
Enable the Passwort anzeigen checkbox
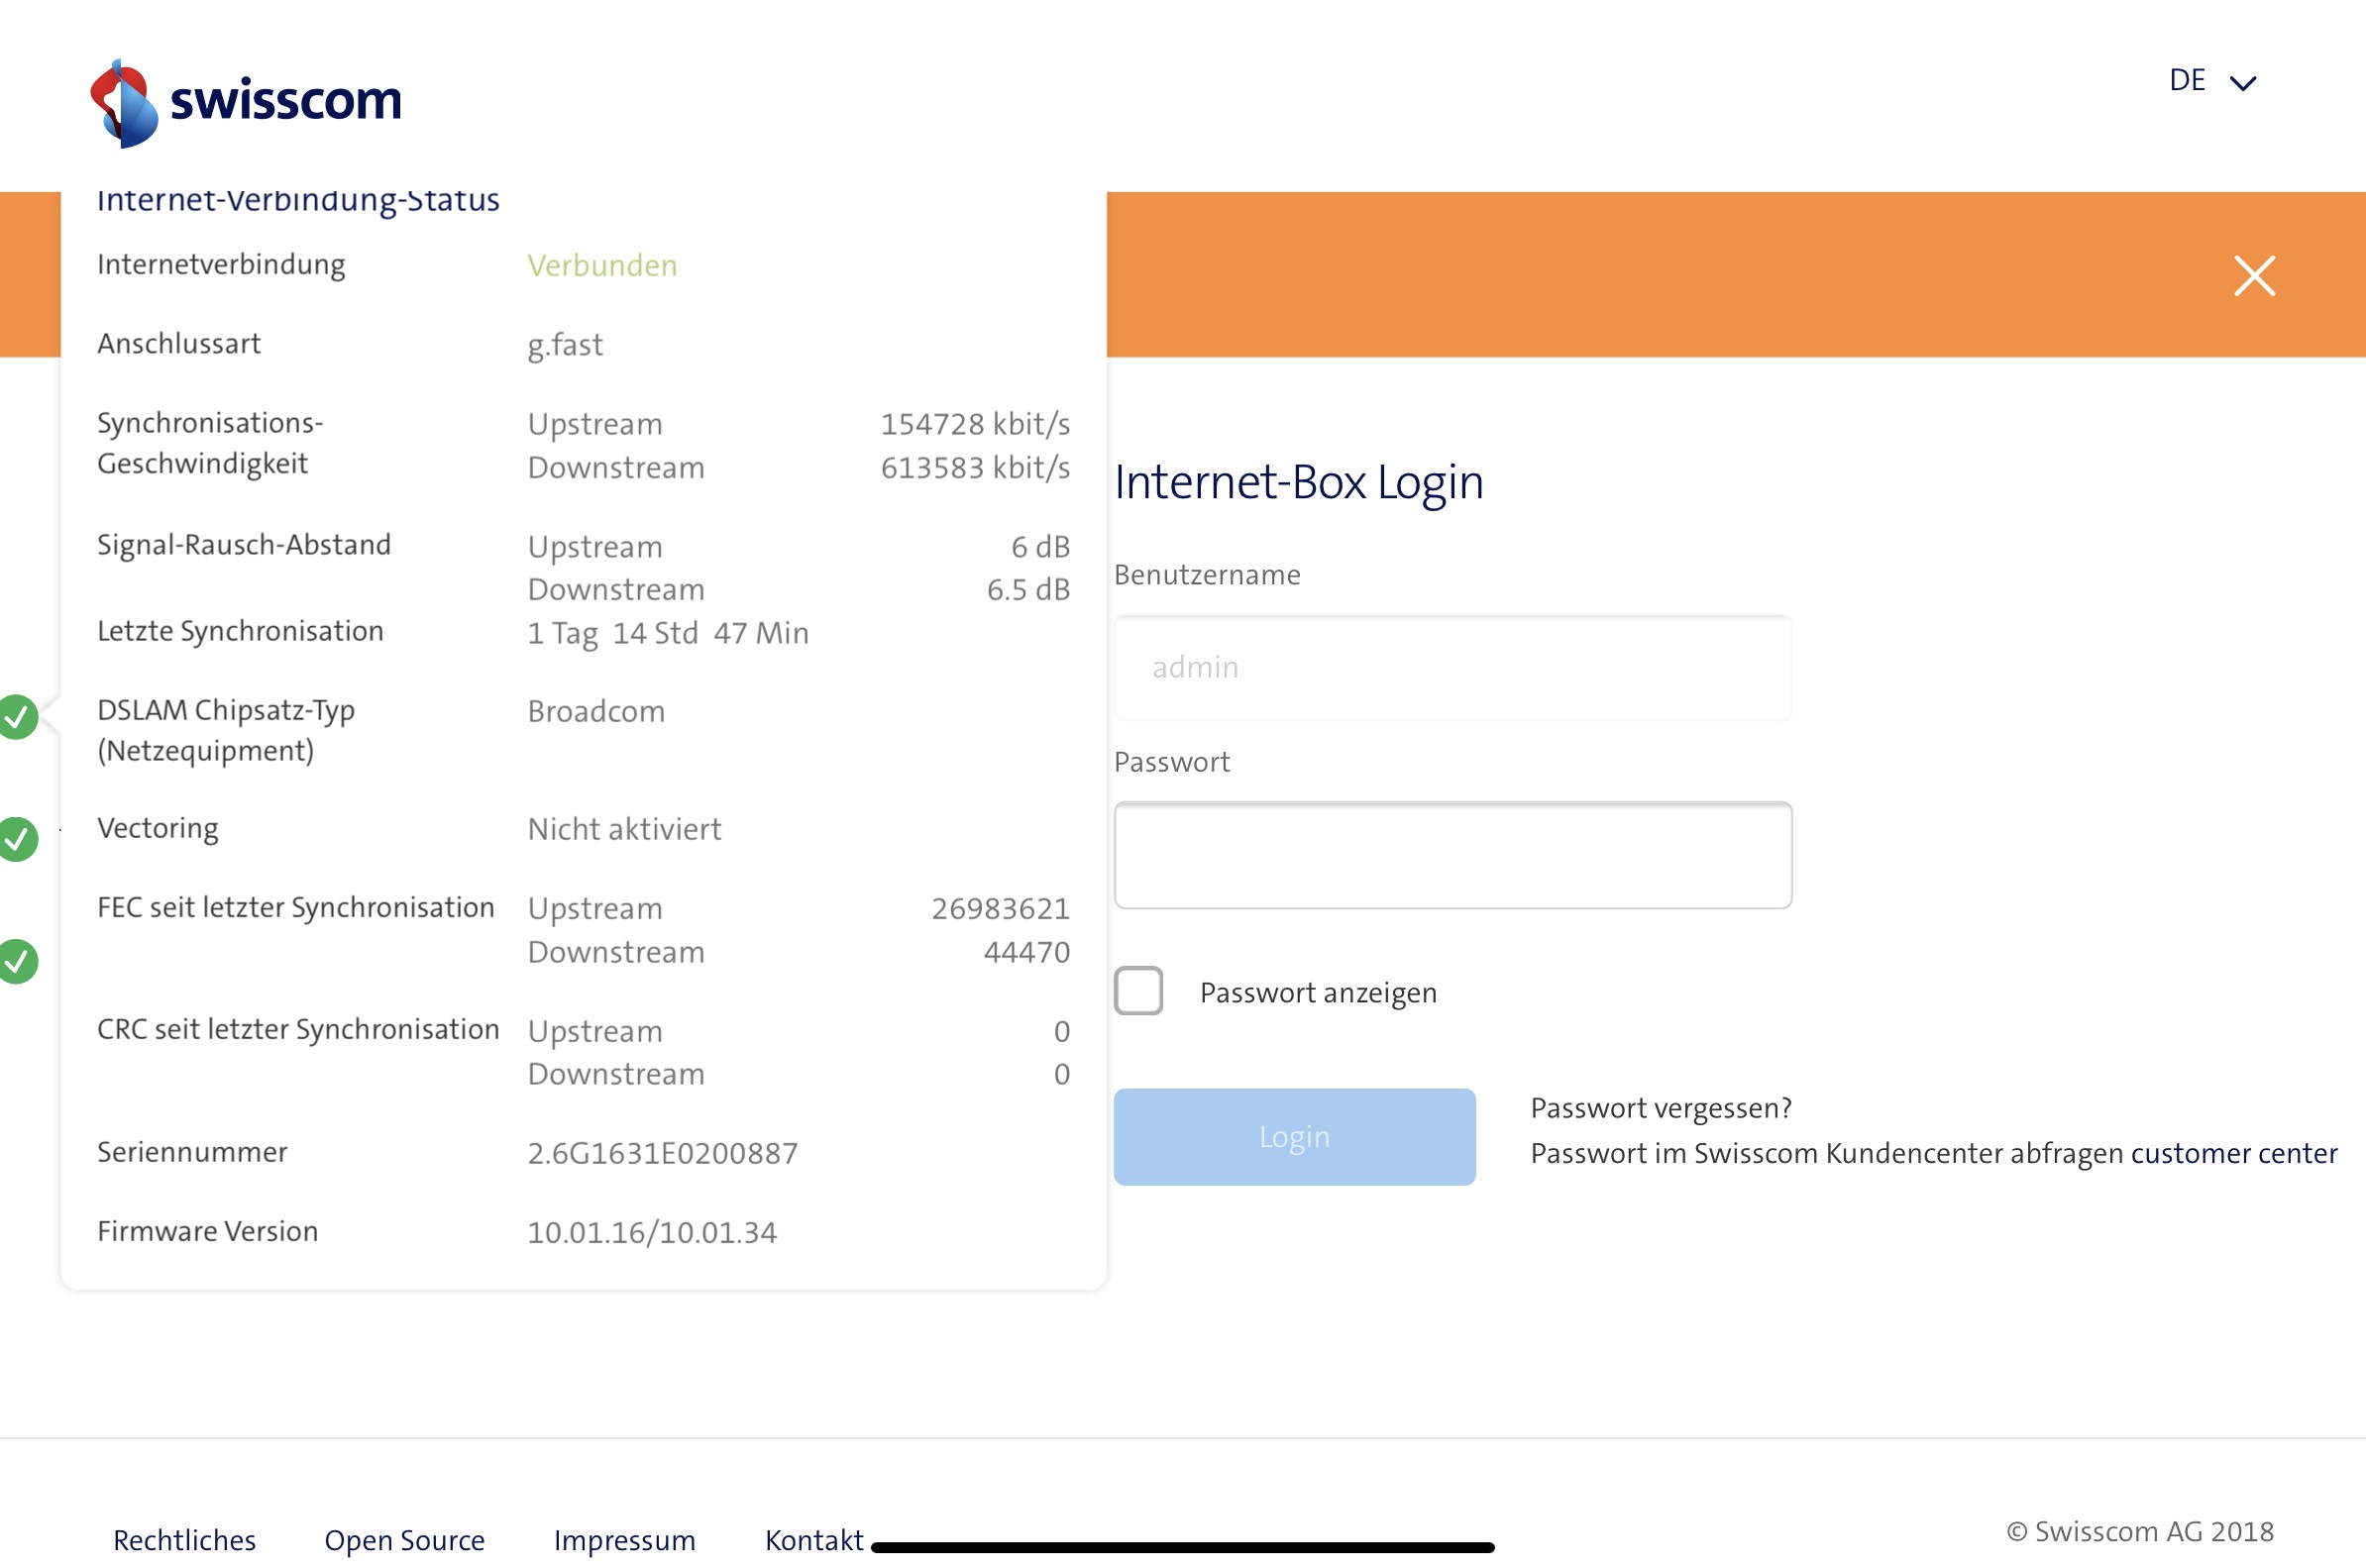pyautogui.click(x=1138, y=991)
